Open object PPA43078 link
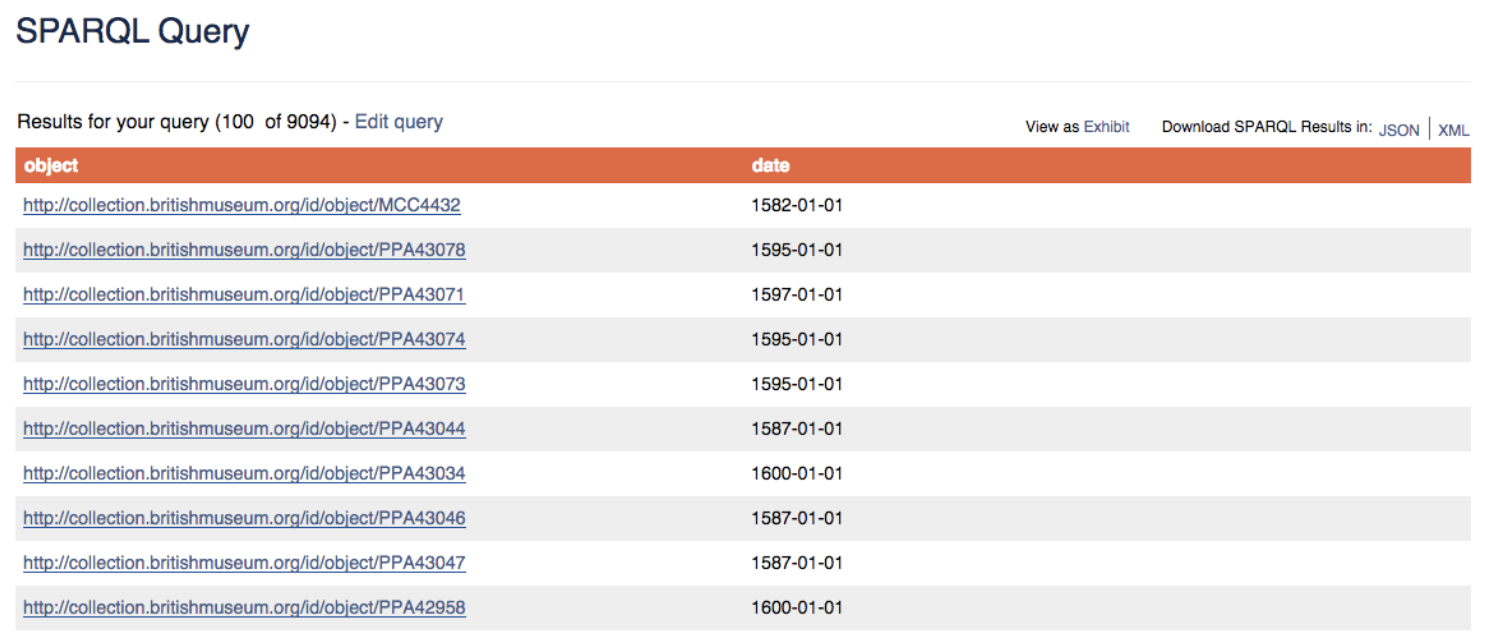Screen dimensions: 1500x642 pyautogui.click(x=244, y=250)
